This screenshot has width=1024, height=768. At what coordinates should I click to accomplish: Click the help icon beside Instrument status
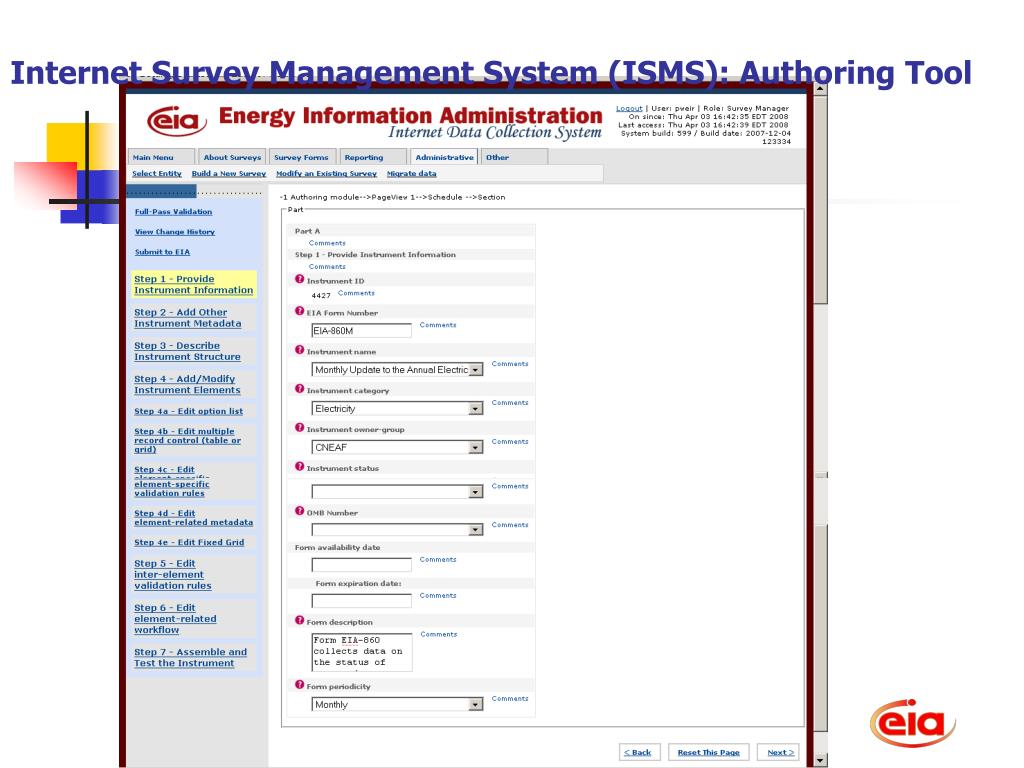(x=300, y=466)
